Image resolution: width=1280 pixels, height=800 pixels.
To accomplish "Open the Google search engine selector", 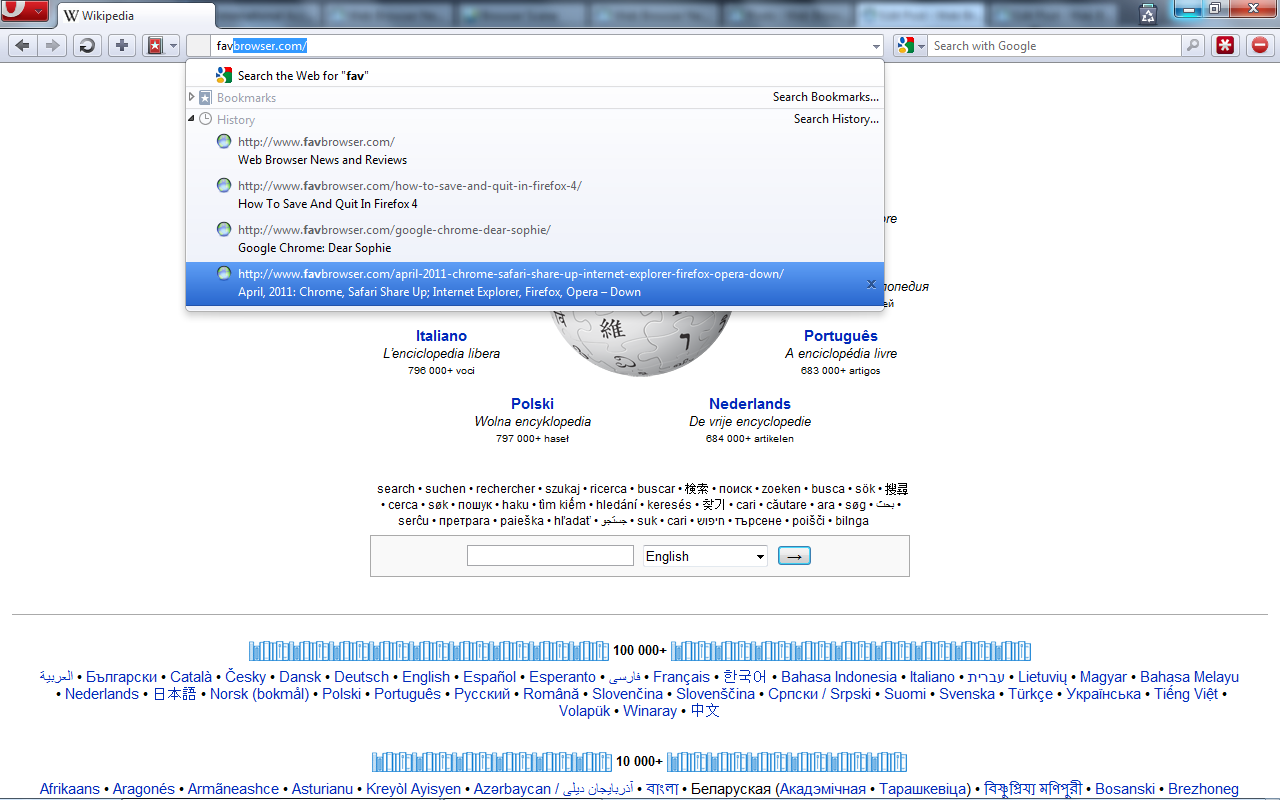I will [910, 45].
